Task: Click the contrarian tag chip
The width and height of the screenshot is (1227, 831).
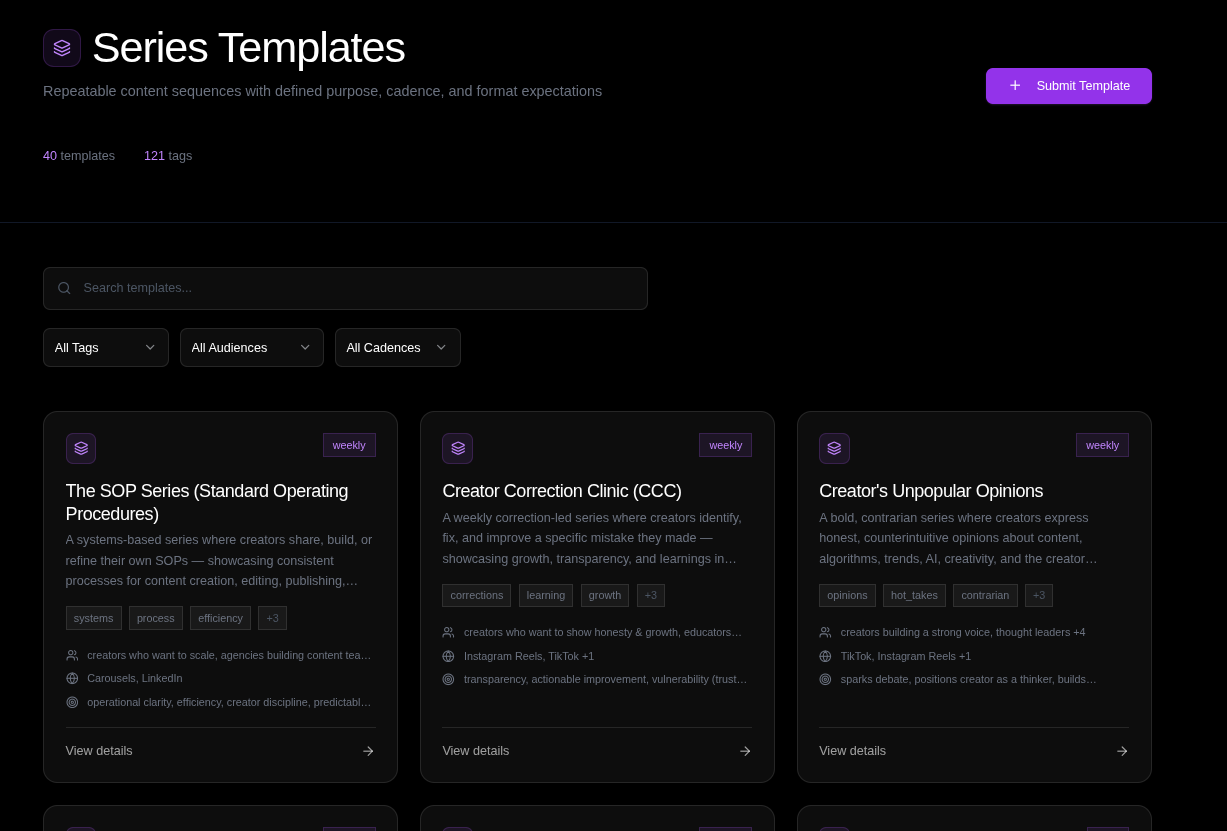Action: [x=985, y=596]
